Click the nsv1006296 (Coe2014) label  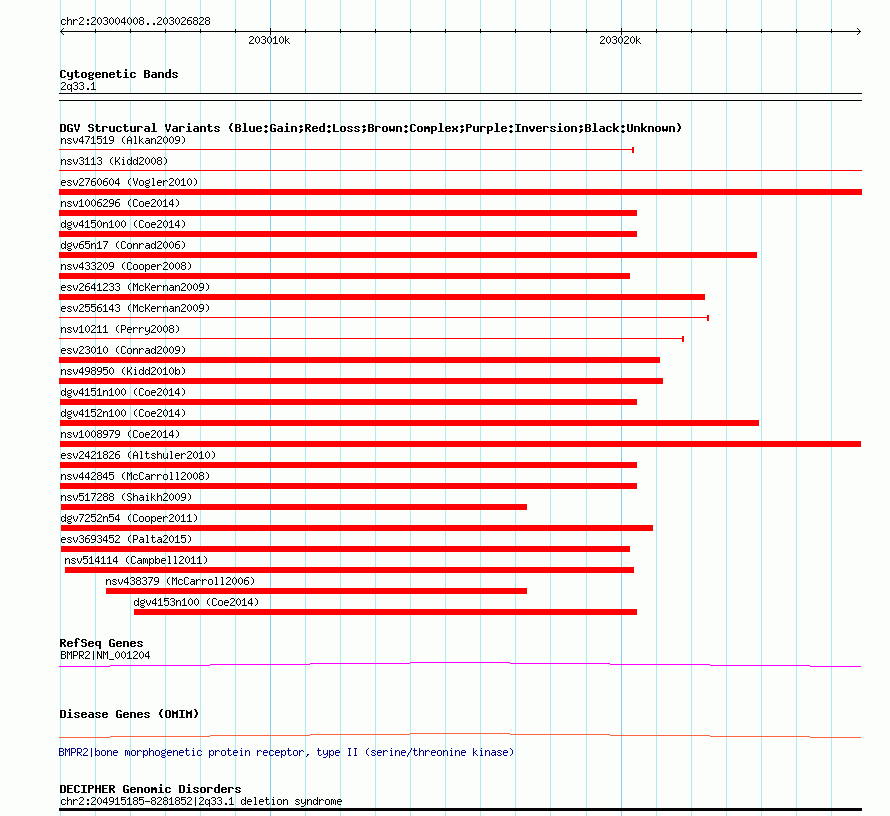click(120, 203)
